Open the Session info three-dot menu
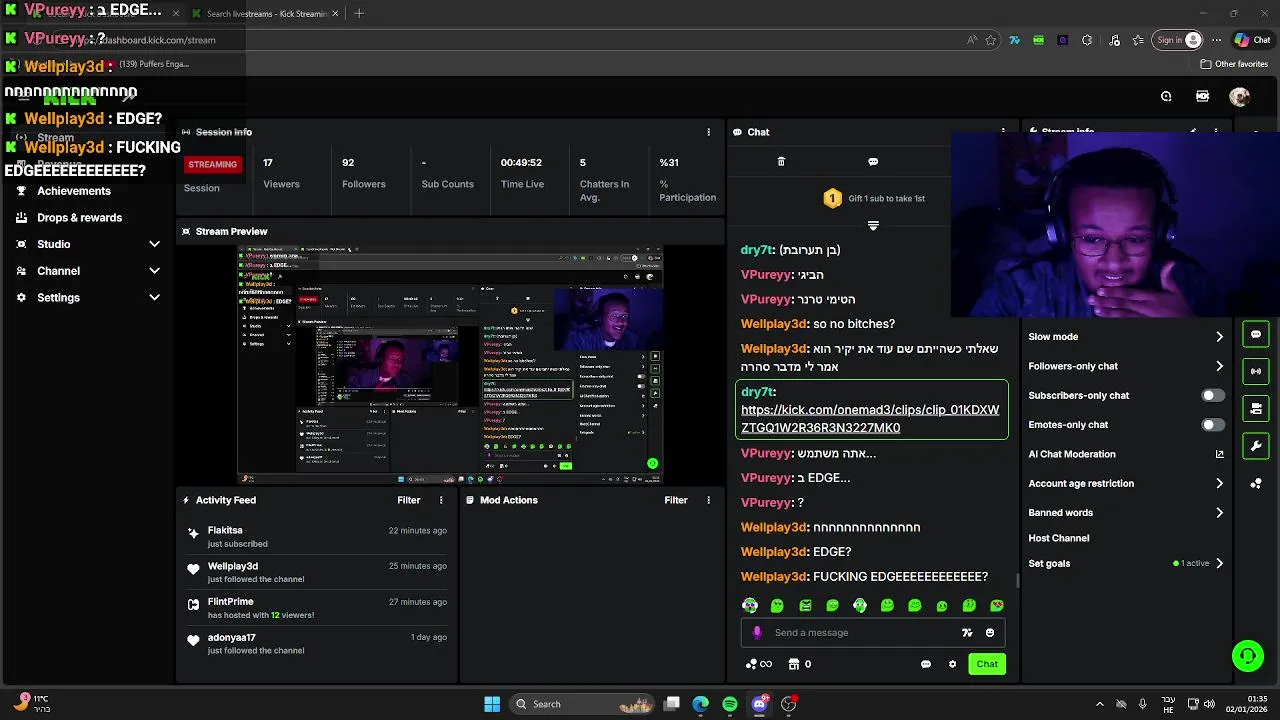This screenshot has width=1280, height=720. point(708,132)
